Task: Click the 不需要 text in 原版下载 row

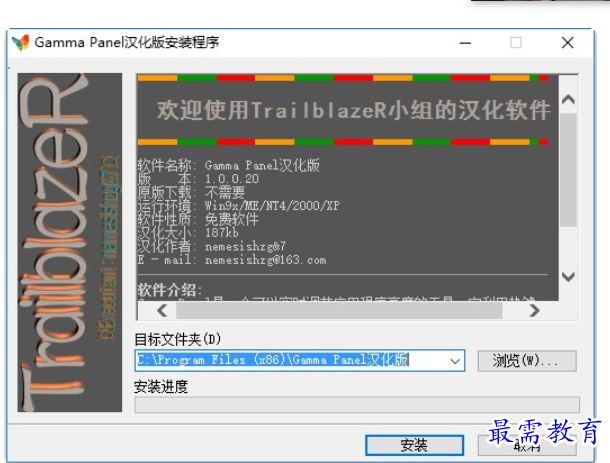Action: click(x=225, y=192)
